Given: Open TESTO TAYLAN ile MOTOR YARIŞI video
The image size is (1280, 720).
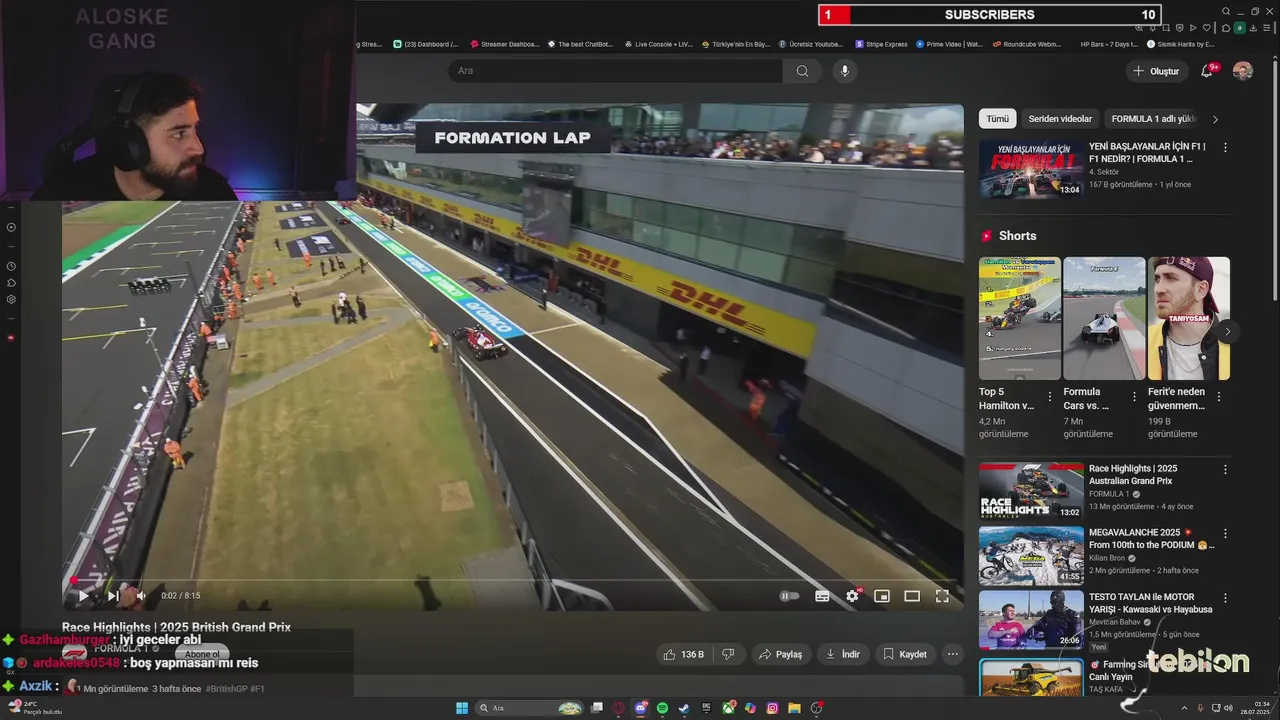Looking at the screenshot, I should [x=1031, y=619].
